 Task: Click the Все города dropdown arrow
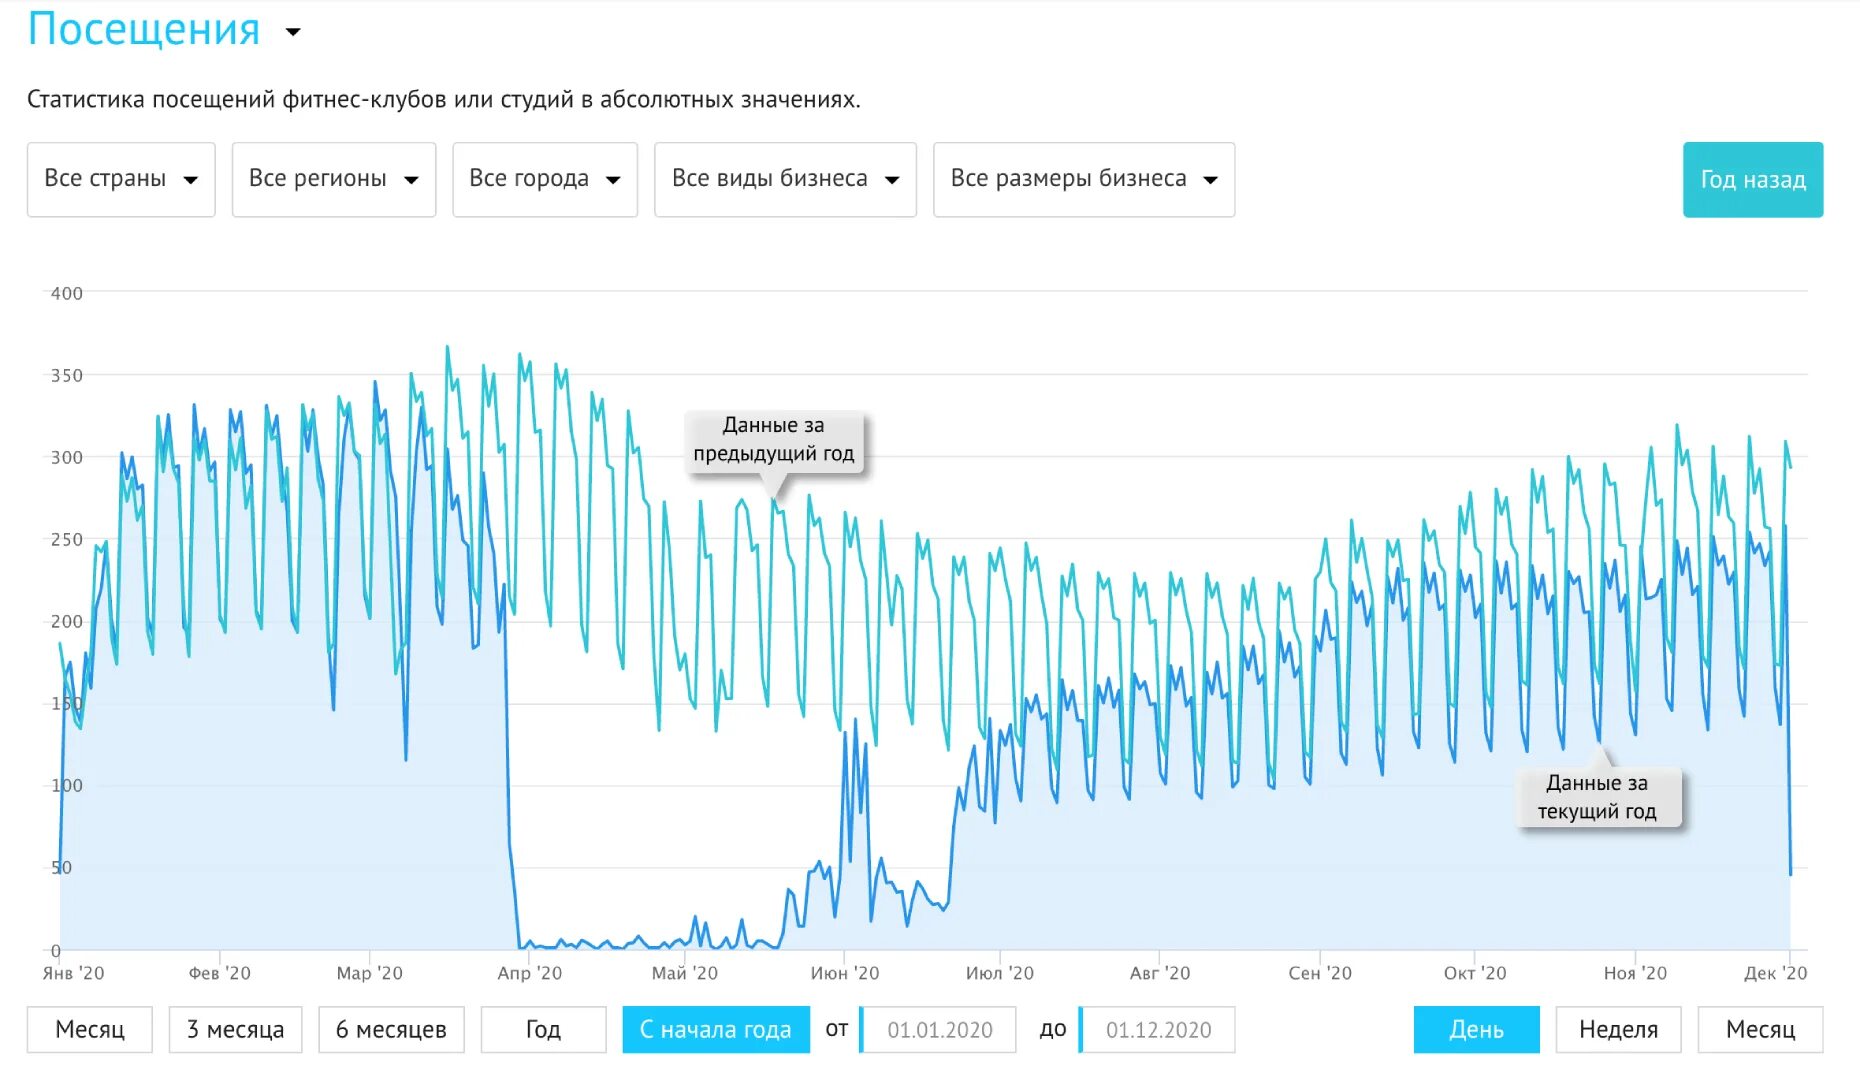pos(613,180)
